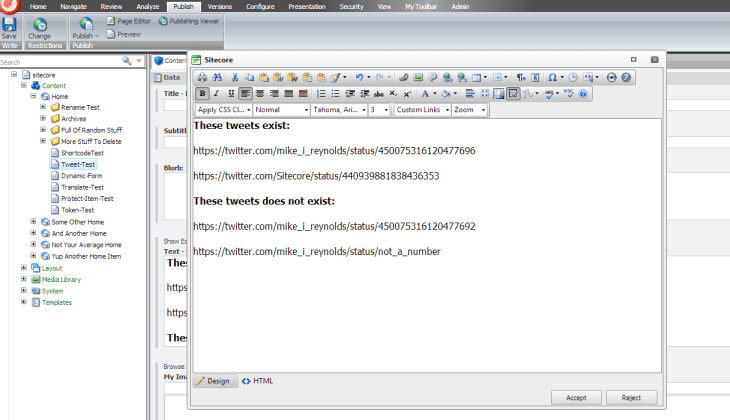Image resolution: width=730 pixels, height=420 pixels.
Task: Click the Reject button
Action: pyautogui.click(x=631, y=397)
